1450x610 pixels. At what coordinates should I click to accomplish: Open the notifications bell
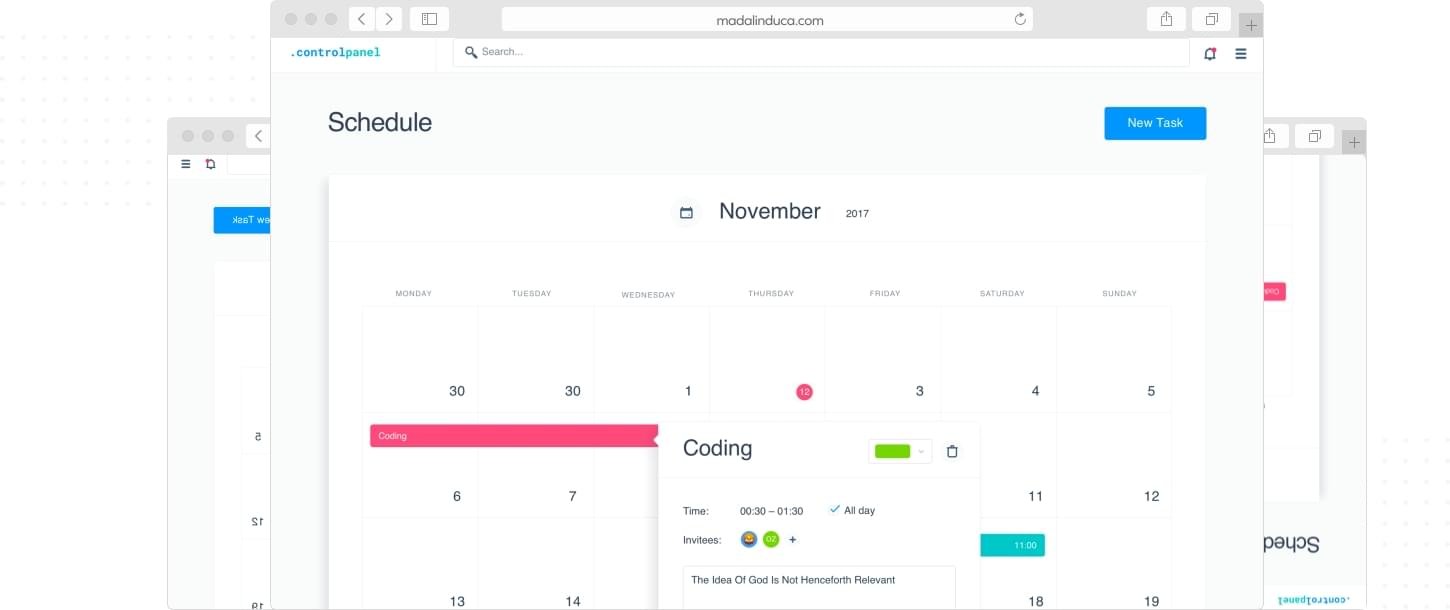pos(1210,54)
